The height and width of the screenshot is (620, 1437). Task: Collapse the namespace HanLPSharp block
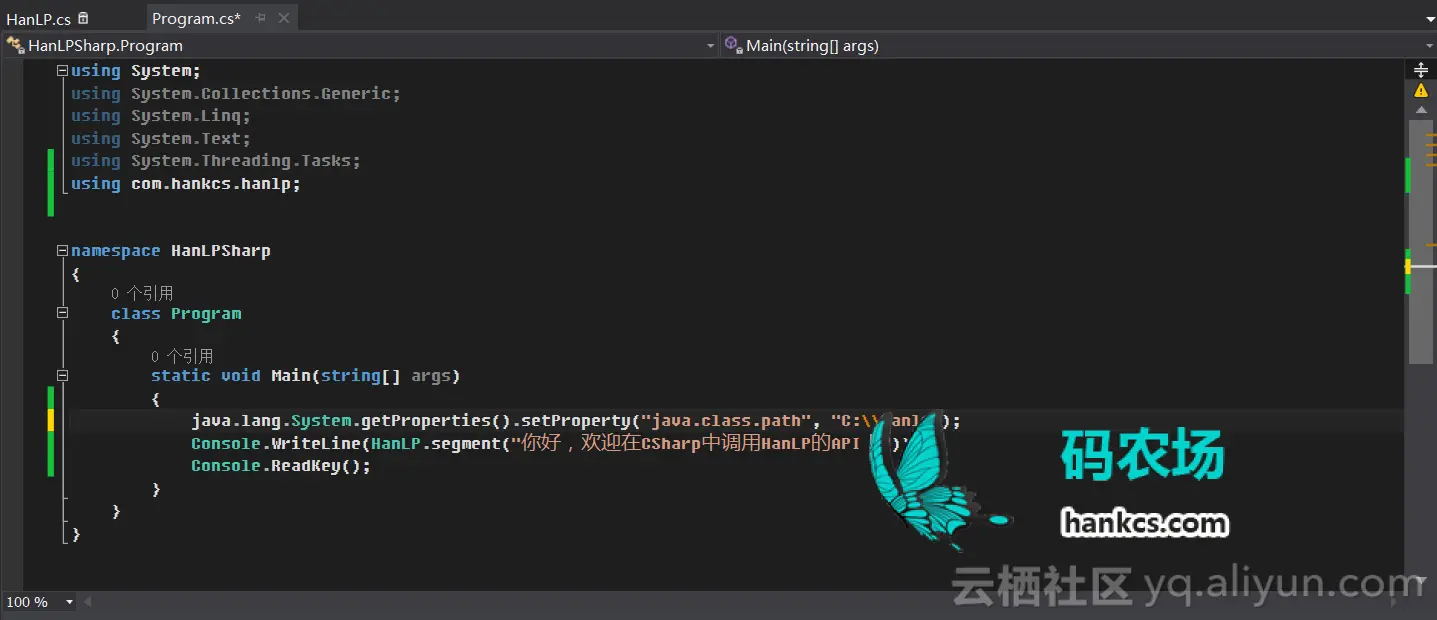62,251
